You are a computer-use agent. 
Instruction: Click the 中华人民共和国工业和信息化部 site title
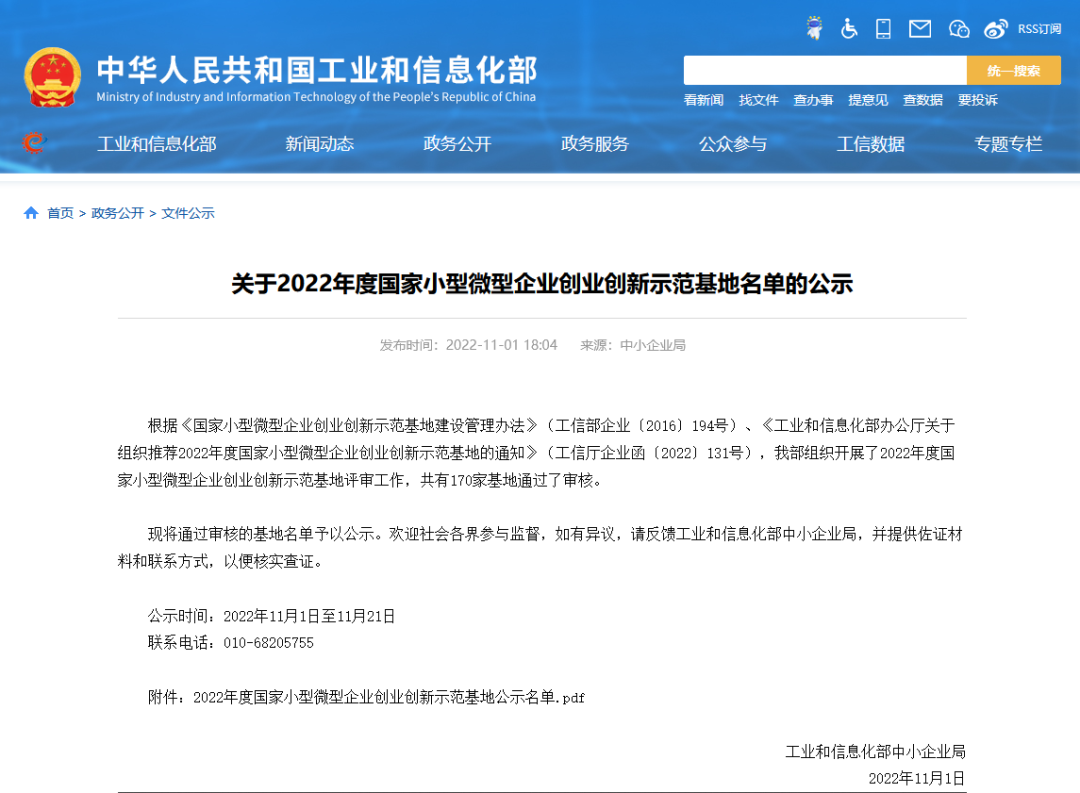tap(317, 70)
